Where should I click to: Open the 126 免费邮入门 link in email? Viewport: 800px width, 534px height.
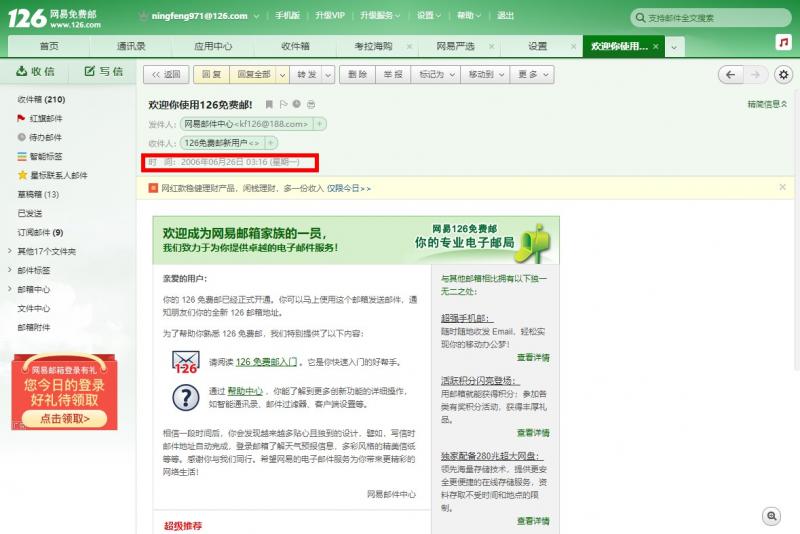click(266, 362)
